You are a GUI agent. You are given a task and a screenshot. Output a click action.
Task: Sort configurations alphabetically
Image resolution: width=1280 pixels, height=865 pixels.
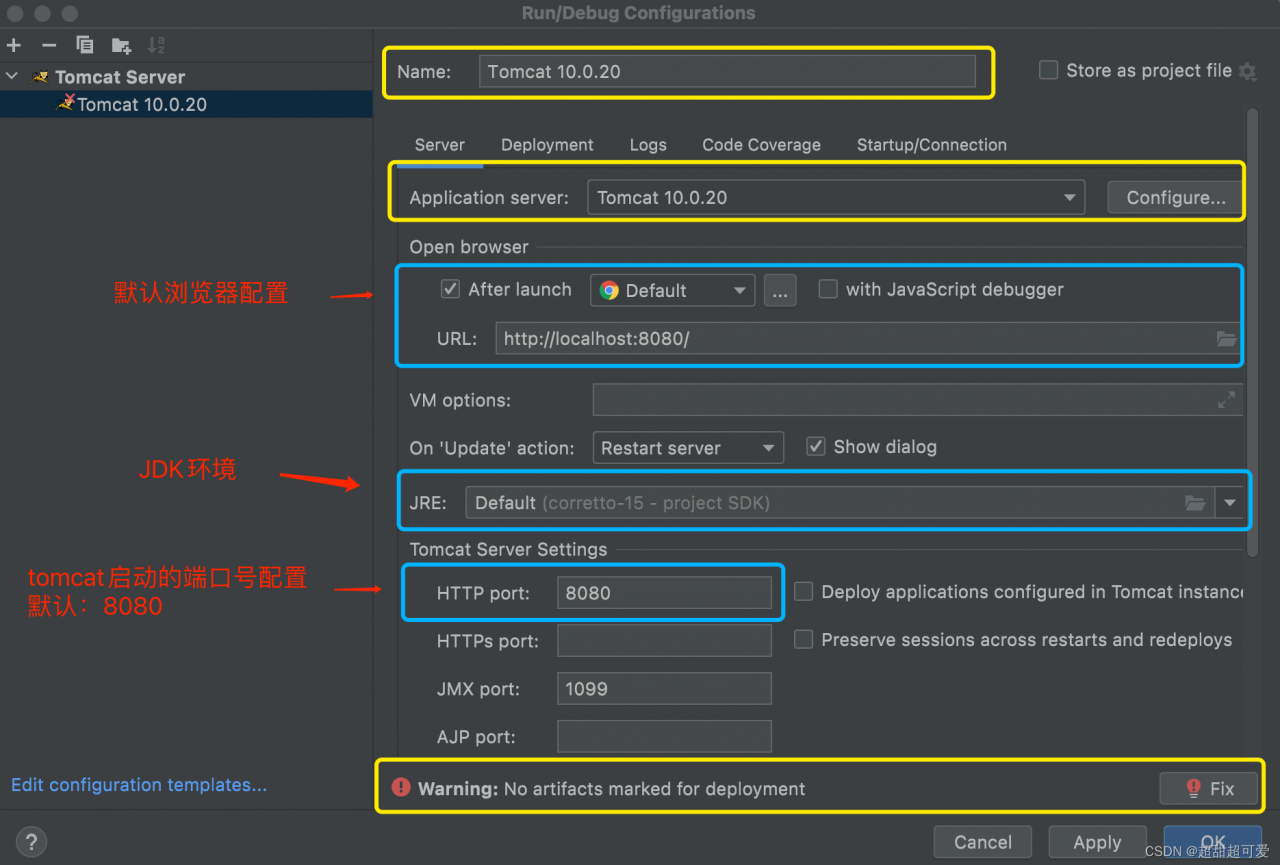point(156,45)
